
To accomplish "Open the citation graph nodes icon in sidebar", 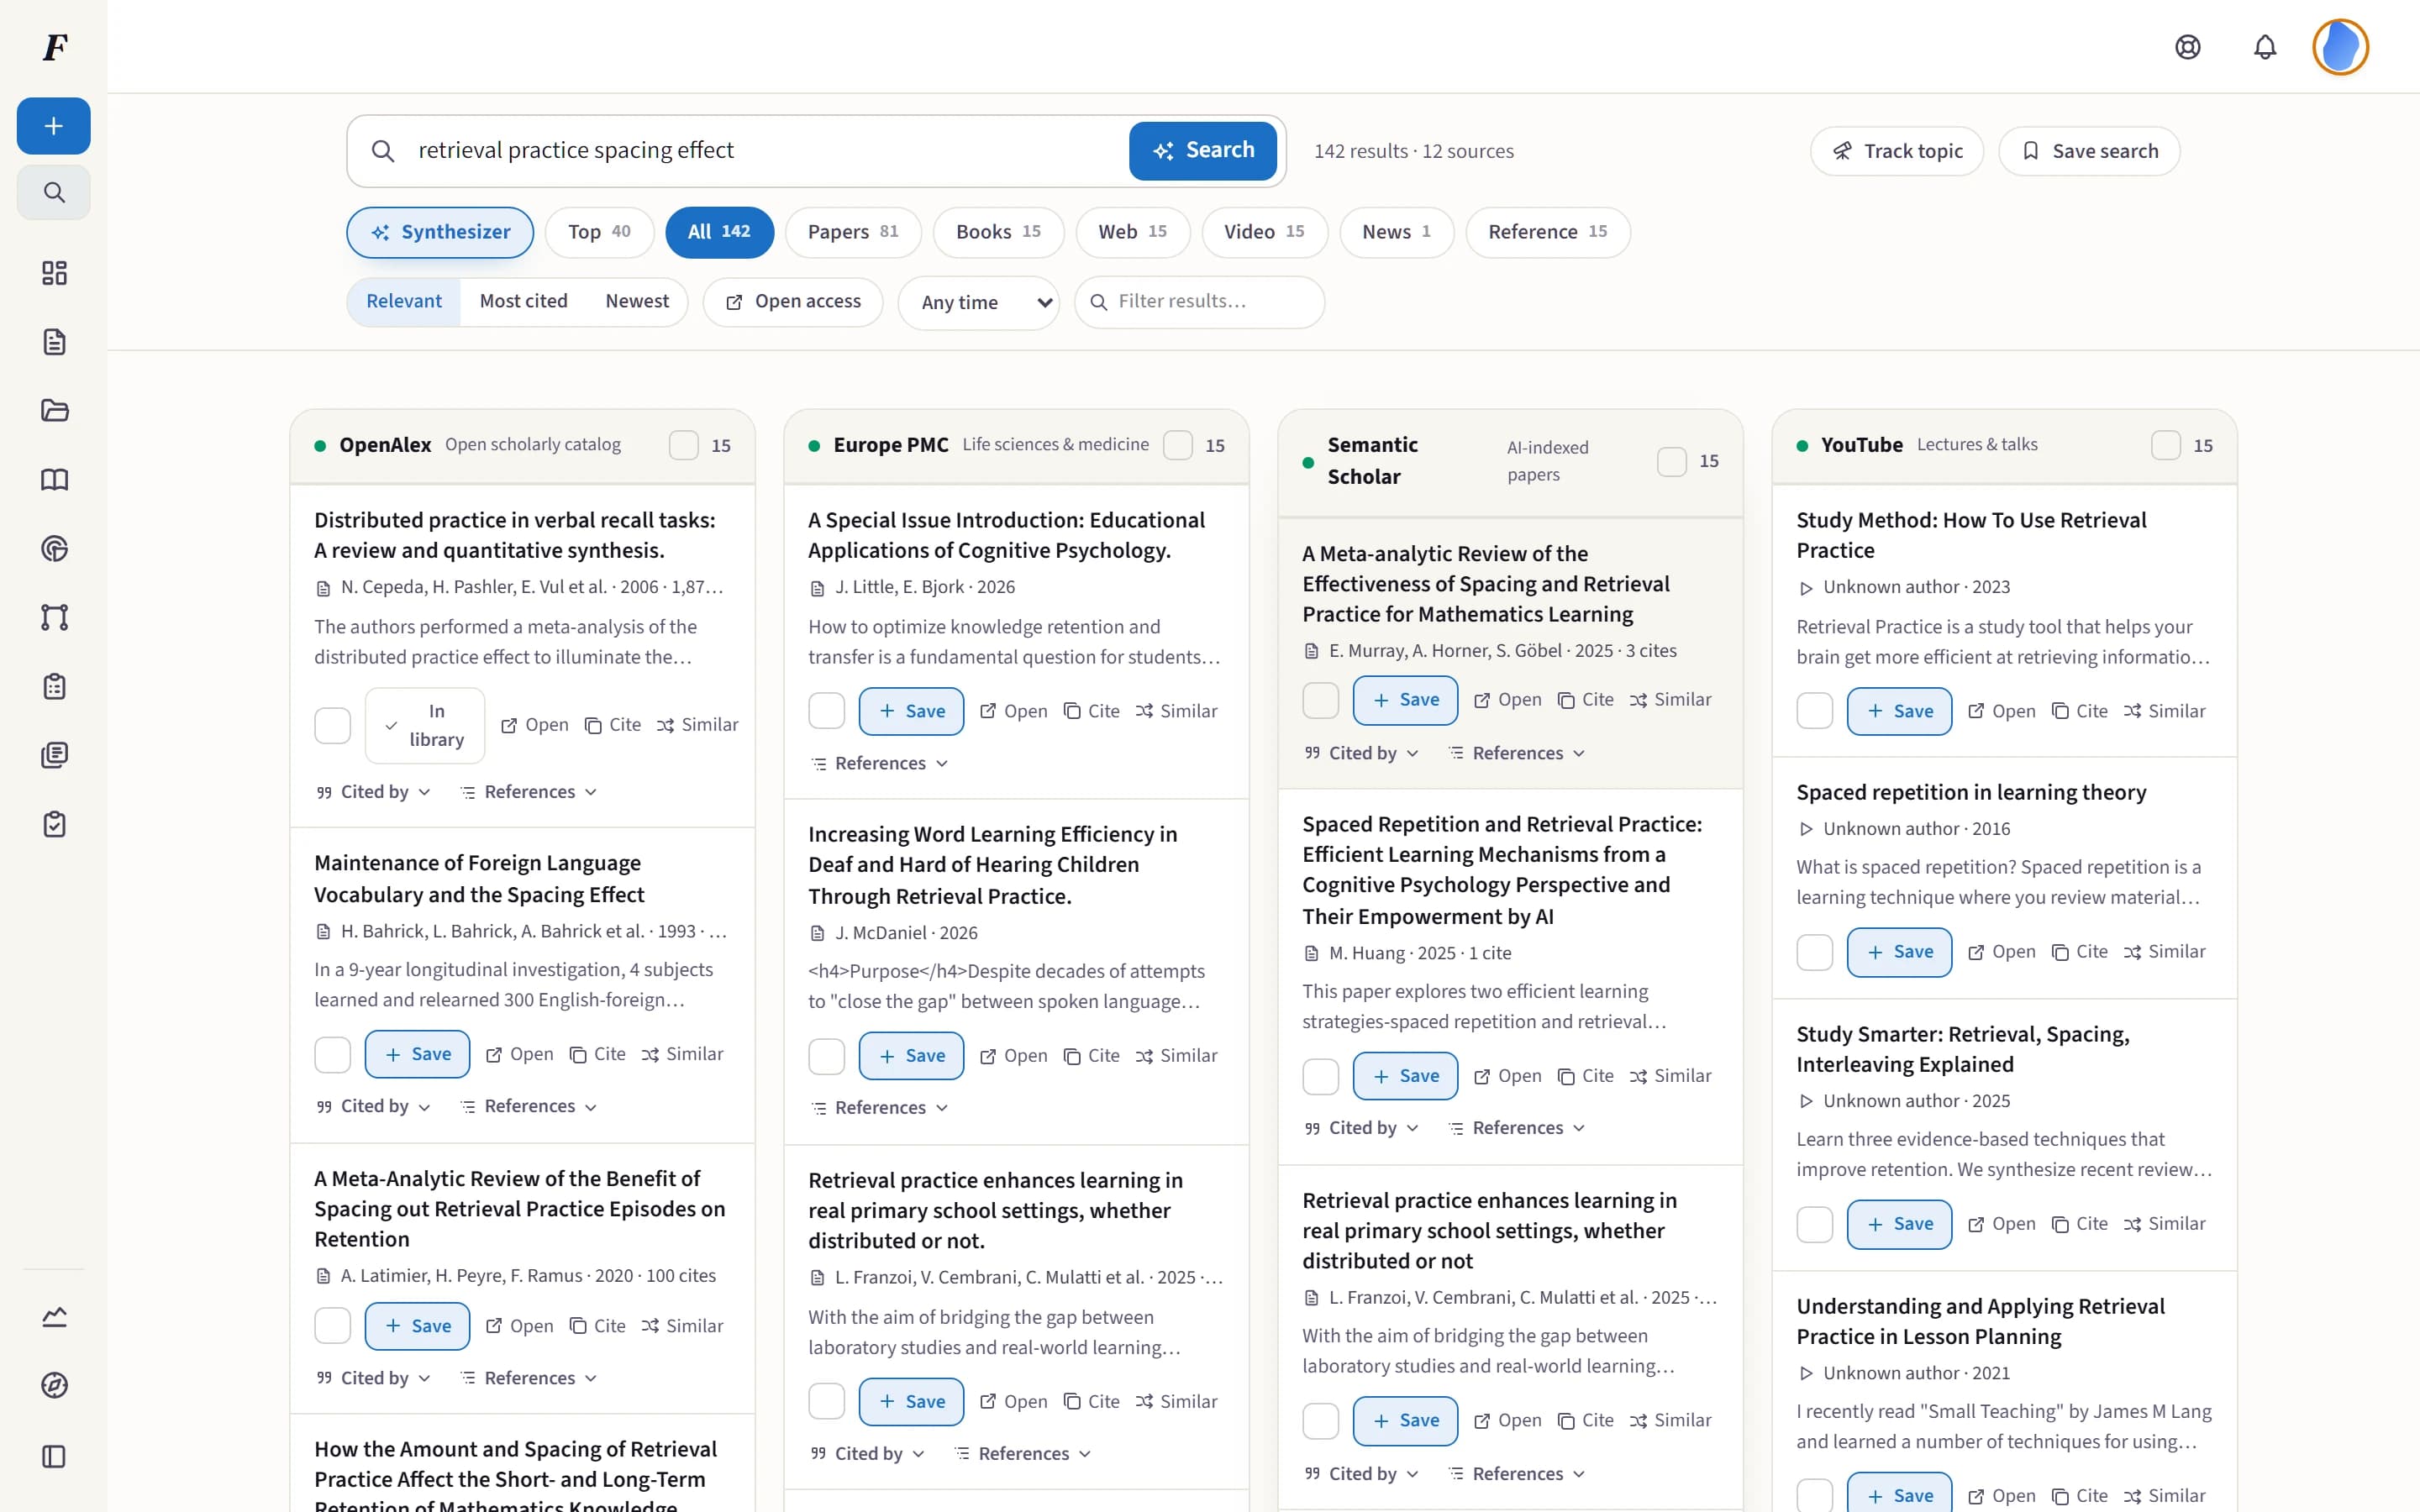I will tap(54, 617).
